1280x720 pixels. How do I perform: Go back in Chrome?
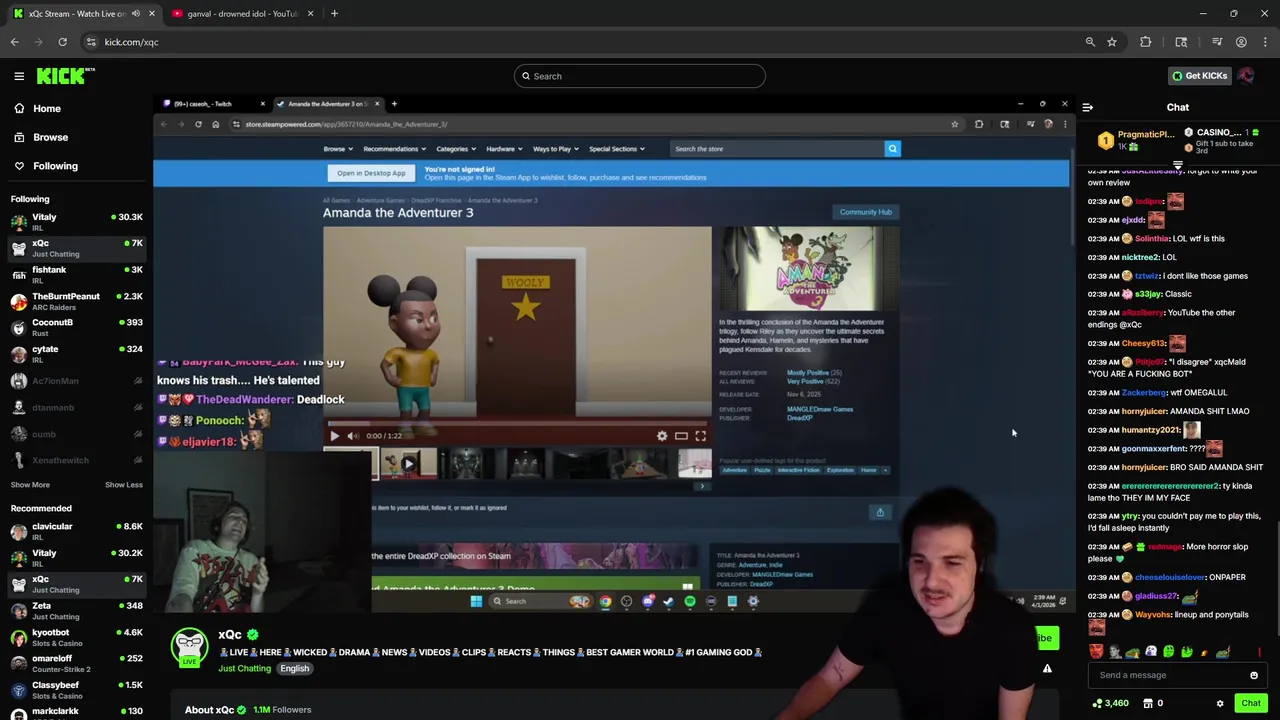(14, 42)
